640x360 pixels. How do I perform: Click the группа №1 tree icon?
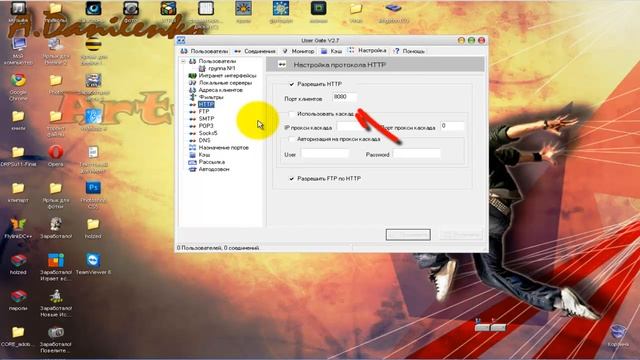point(202,68)
